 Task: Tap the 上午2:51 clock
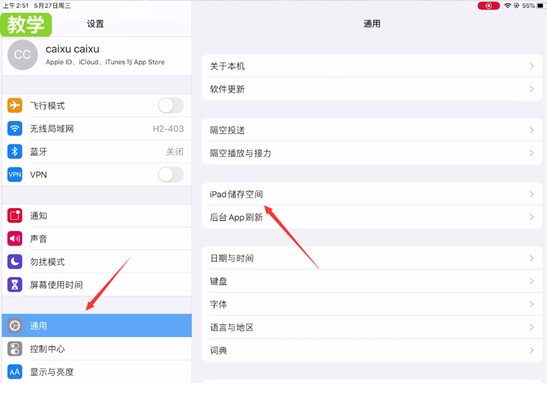16,6
